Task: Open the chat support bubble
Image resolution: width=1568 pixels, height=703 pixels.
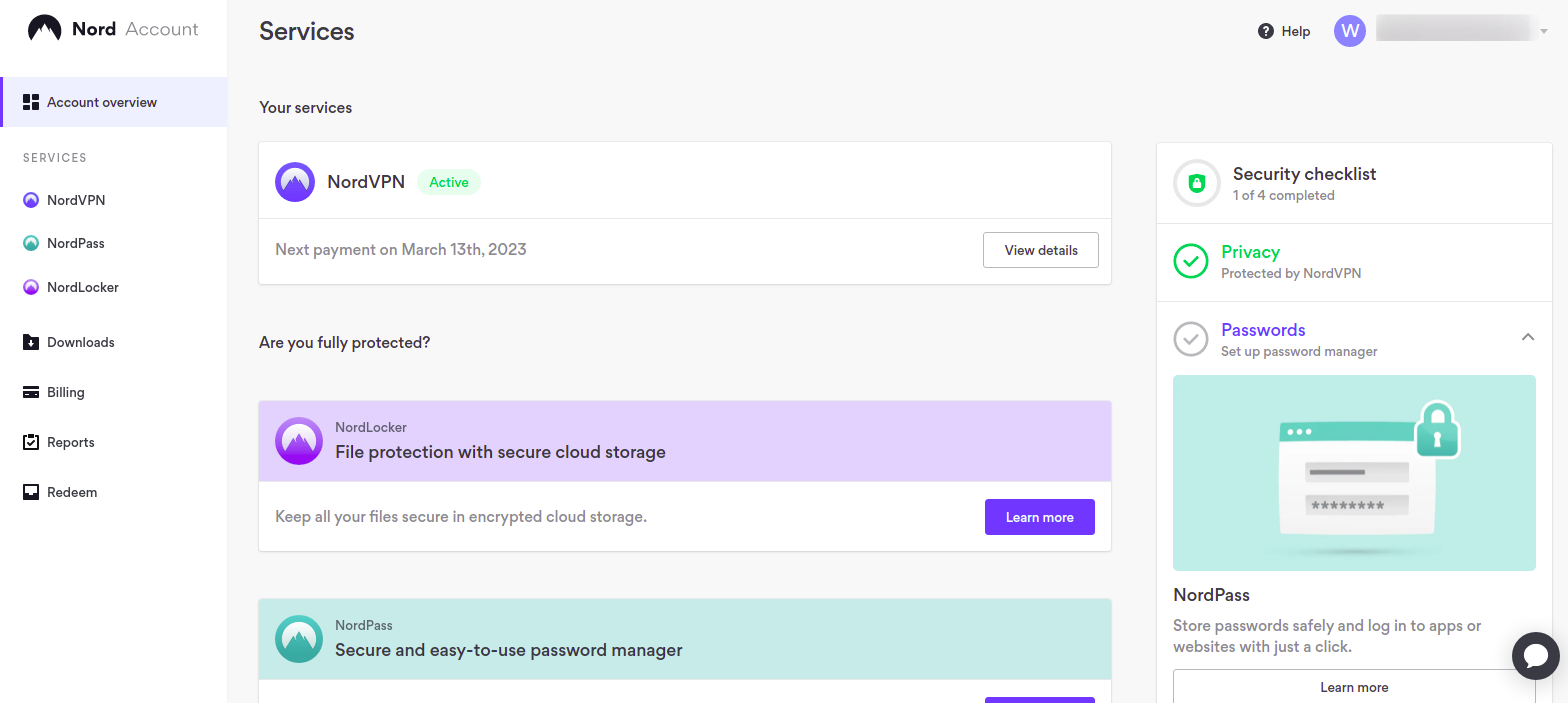Action: coord(1536,656)
